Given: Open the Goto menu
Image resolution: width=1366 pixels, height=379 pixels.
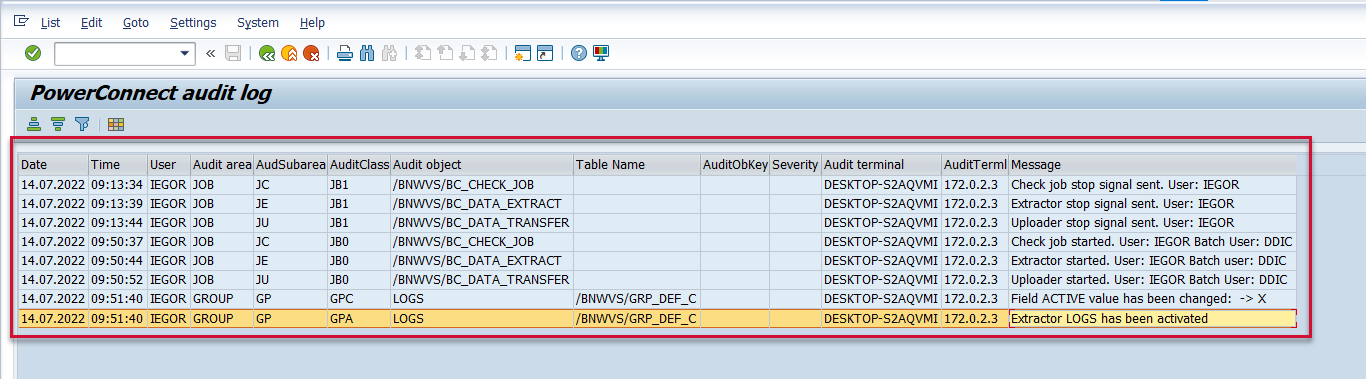Looking at the screenshot, I should coord(136,22).
